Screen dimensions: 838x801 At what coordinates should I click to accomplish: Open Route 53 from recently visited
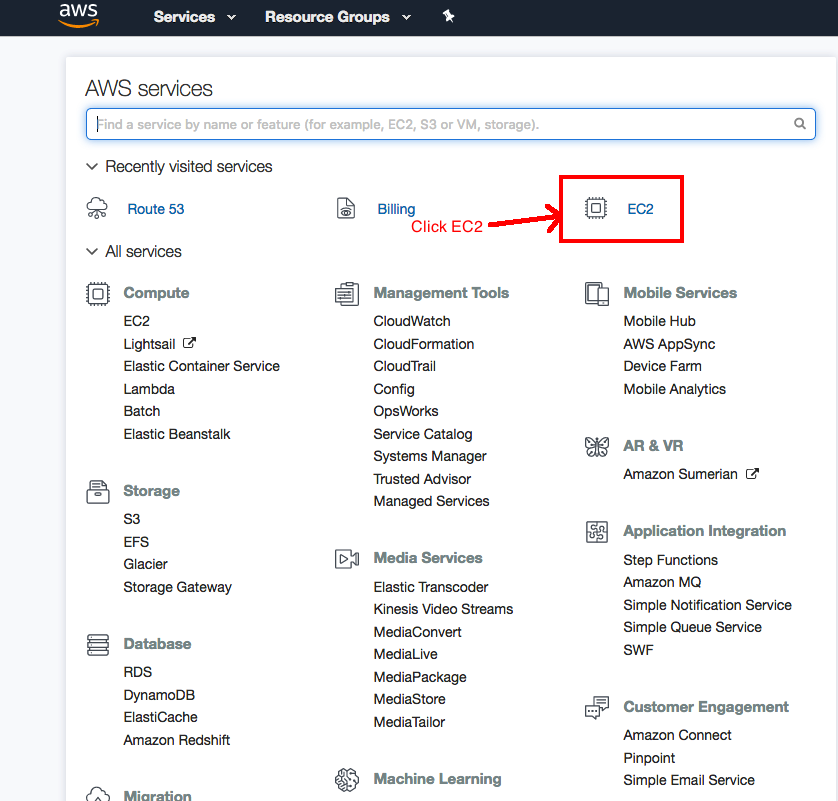156,209
